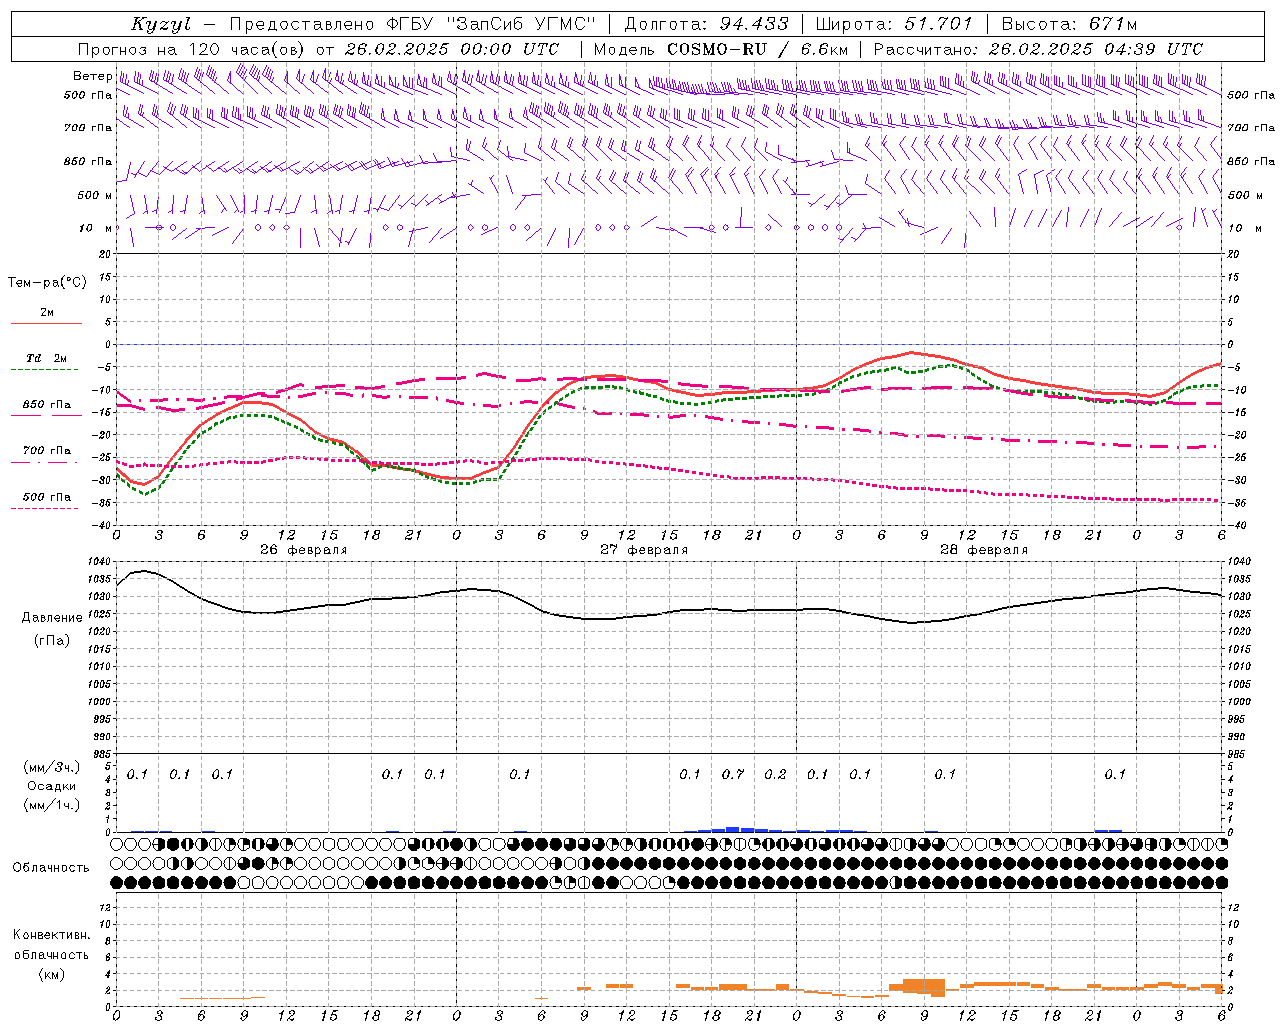Viewport: 1280px width, 1024px height.
Task: Select the Облачность row label
Action: (51, 867)
